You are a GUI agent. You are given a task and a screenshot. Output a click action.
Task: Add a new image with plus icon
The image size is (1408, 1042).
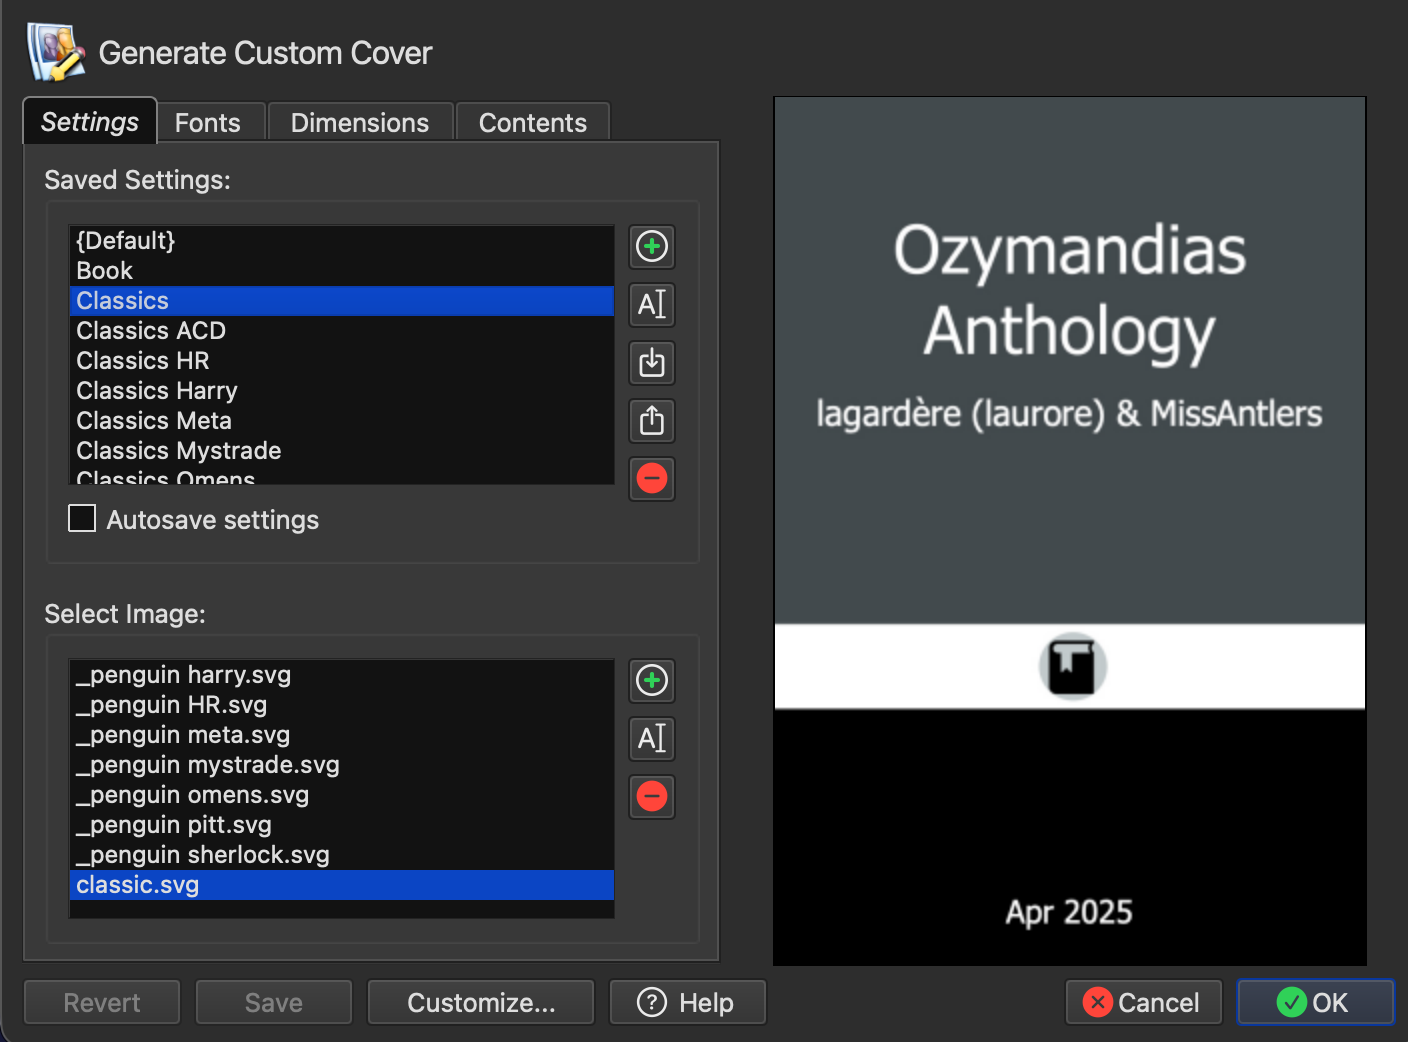point(652,681)
